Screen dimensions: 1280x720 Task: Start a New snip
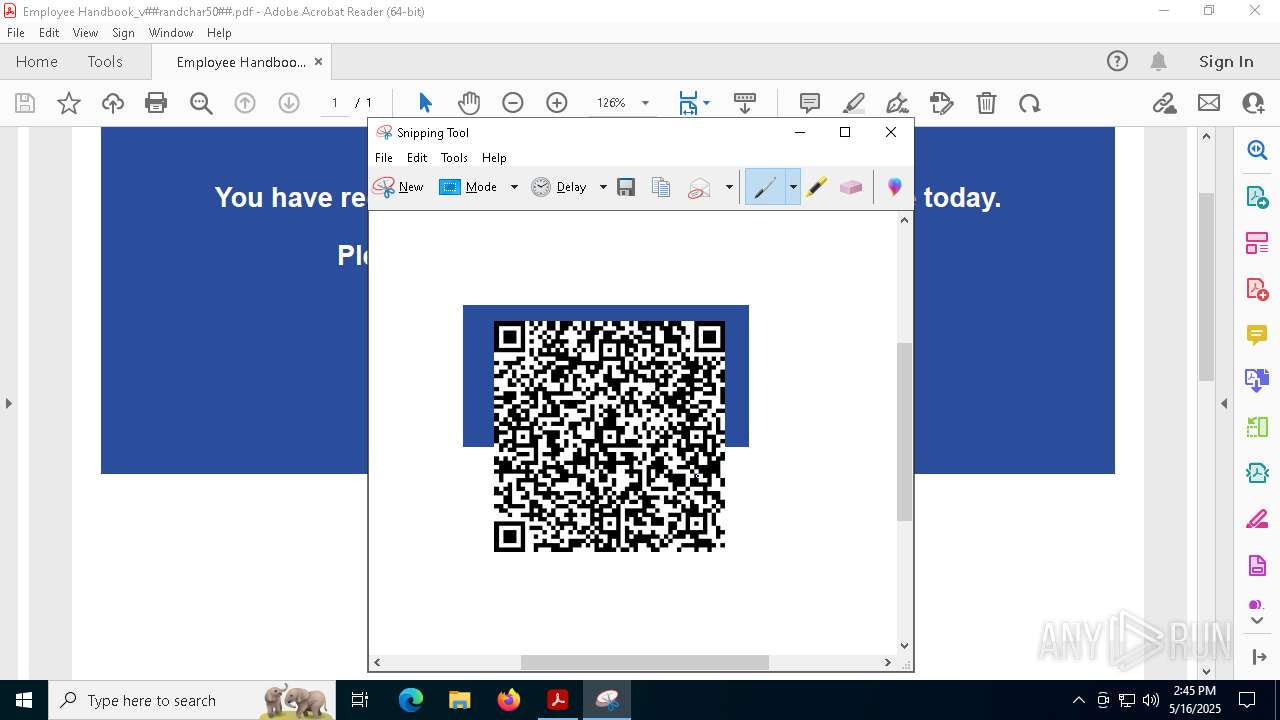(x=398, y=187)
